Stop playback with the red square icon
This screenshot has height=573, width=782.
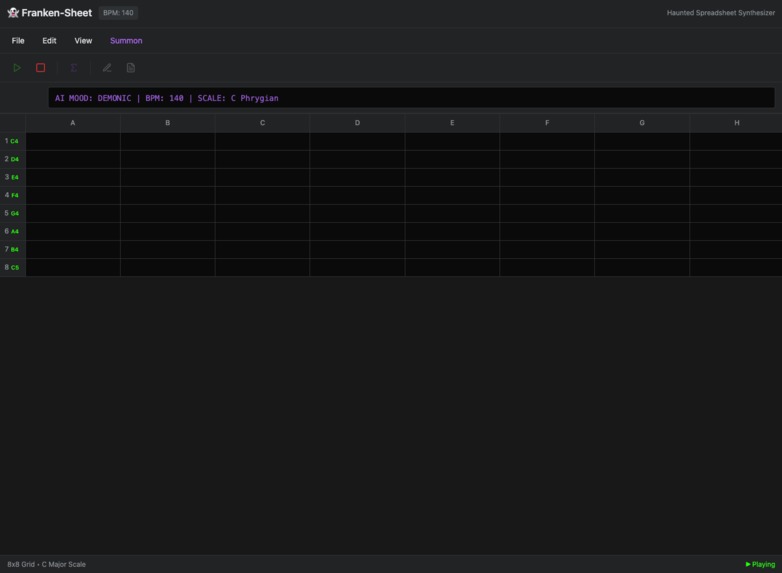tap(41, 68)
